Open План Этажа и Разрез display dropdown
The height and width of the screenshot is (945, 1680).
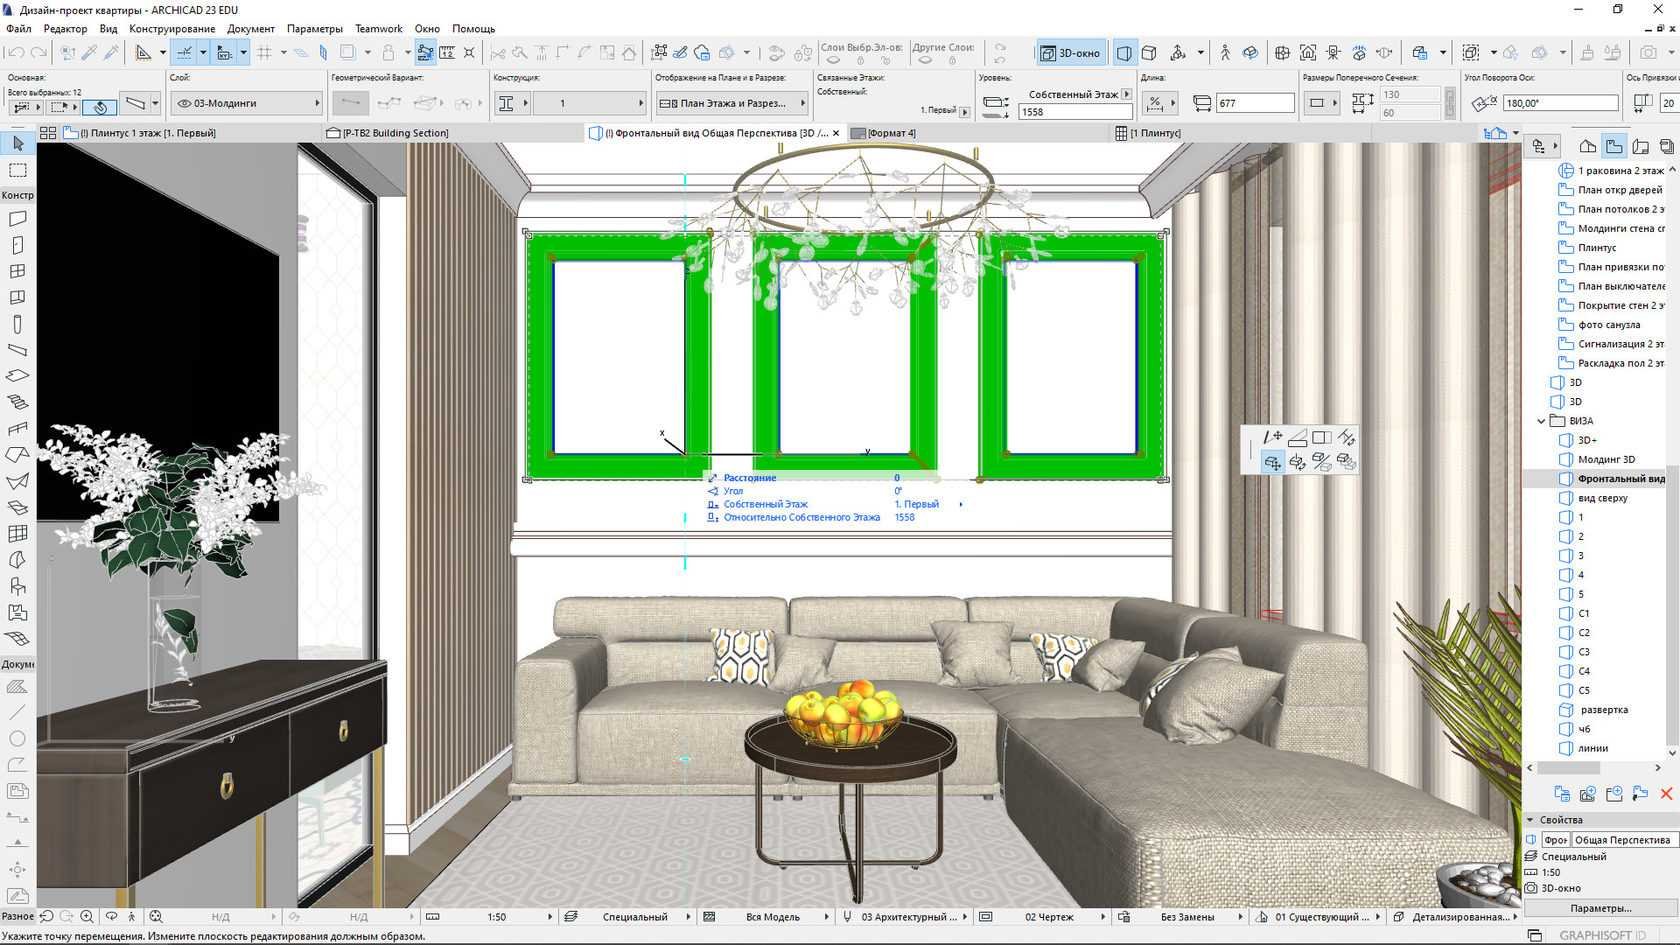[x=732, y=103]
